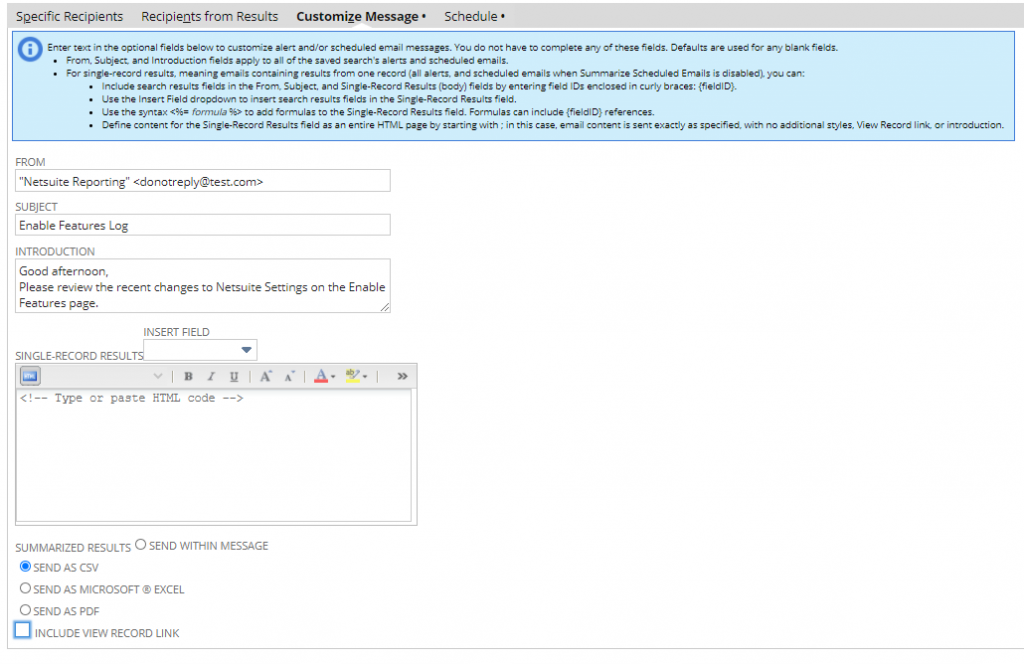1024x664 pixels.
Task: Click into the Single-Record Results HTML editor area
Action: click(214, 456)
